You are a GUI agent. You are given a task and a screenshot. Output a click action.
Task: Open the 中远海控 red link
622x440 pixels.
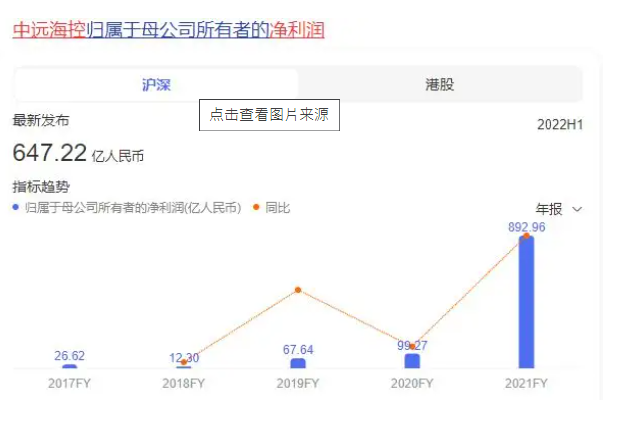(49, 30)
